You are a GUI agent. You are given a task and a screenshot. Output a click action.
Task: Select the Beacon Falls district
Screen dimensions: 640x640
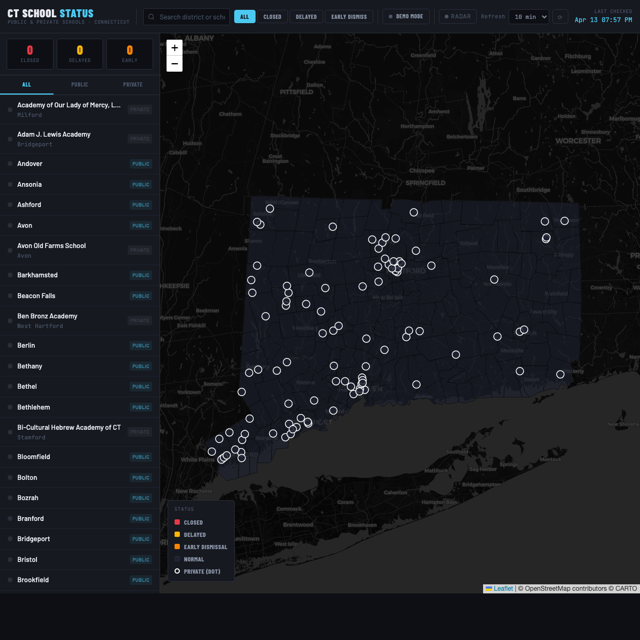[80, 296]
